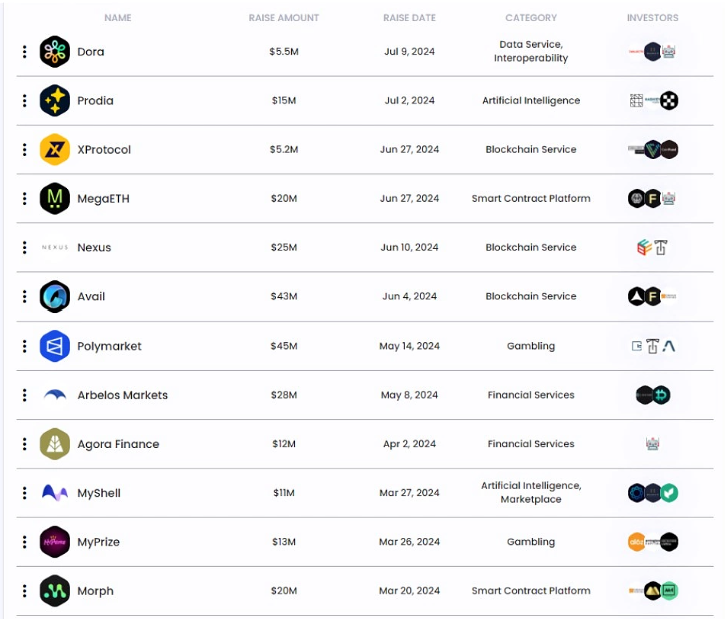Viewport: 725px width, 619px height.
Task: Click the Category column header
Action: [531, 18]
